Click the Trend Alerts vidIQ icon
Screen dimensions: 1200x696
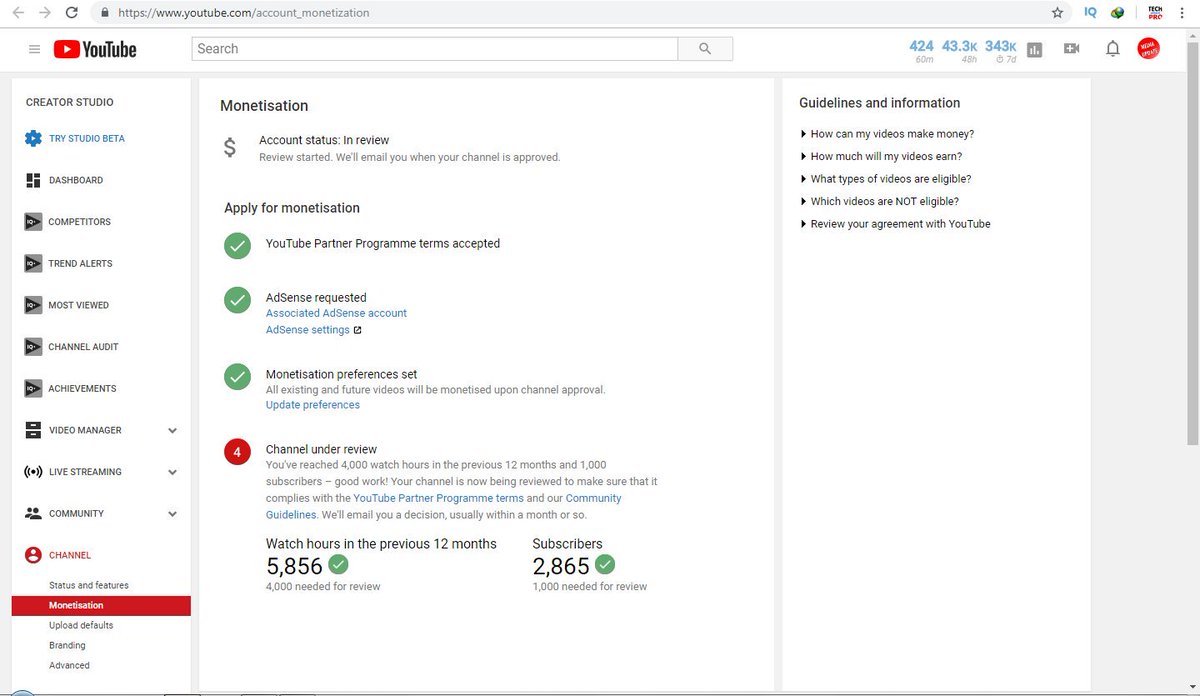[33, 264]
